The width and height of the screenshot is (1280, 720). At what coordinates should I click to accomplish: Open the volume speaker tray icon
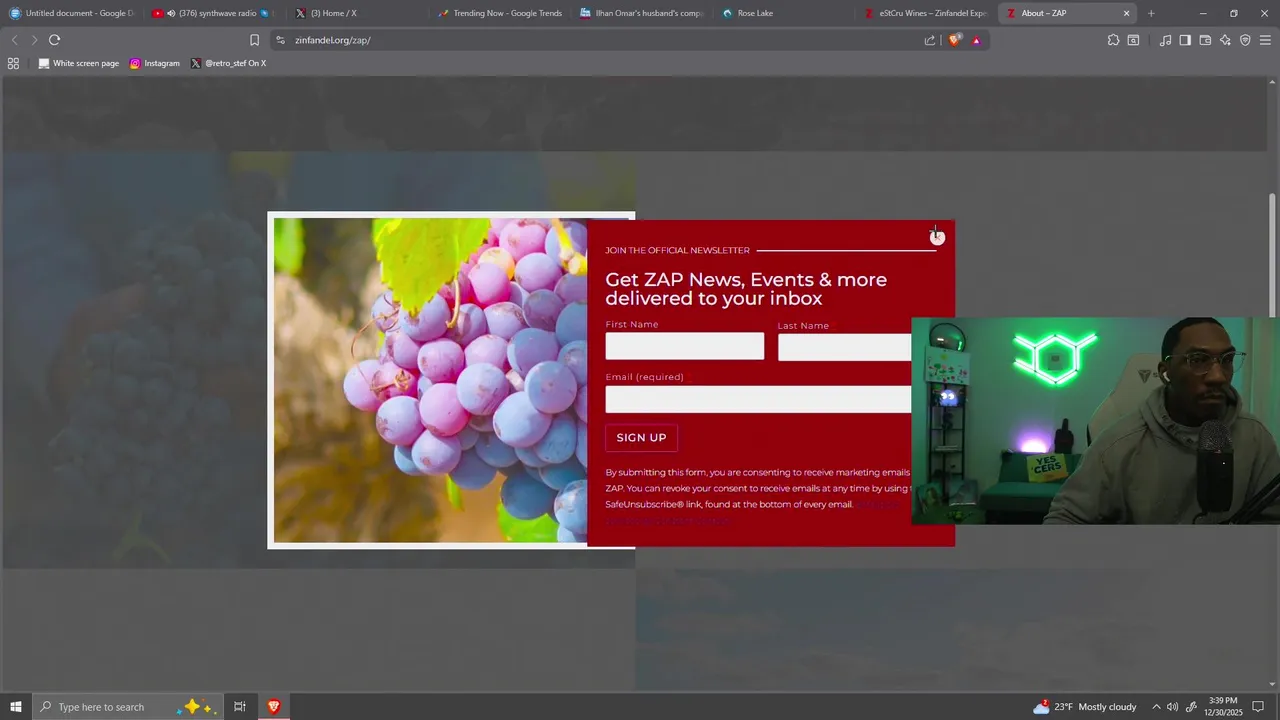tap(1173, 707)
